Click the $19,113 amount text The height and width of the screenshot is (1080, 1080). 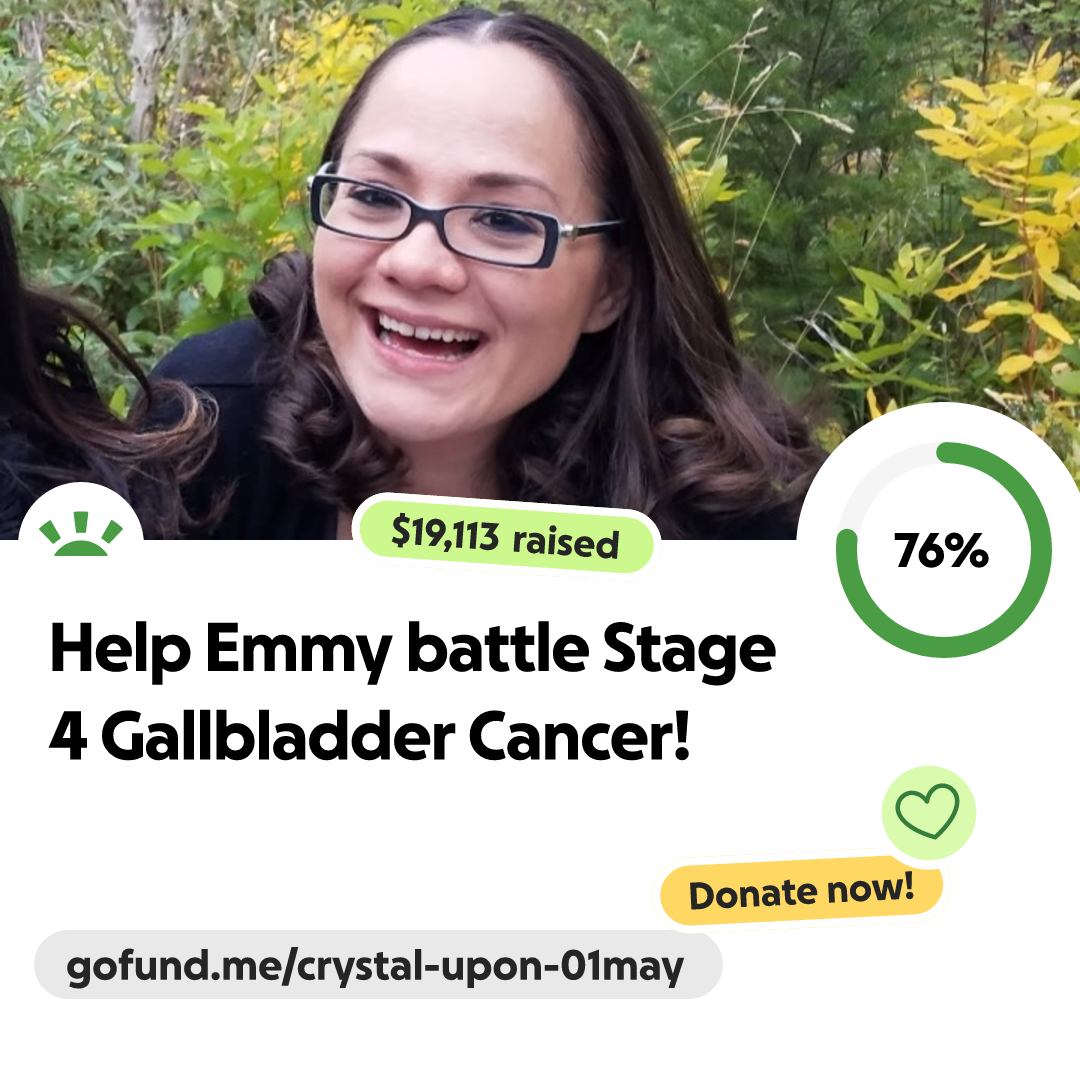pyautogui.click(x=444, y=533)
